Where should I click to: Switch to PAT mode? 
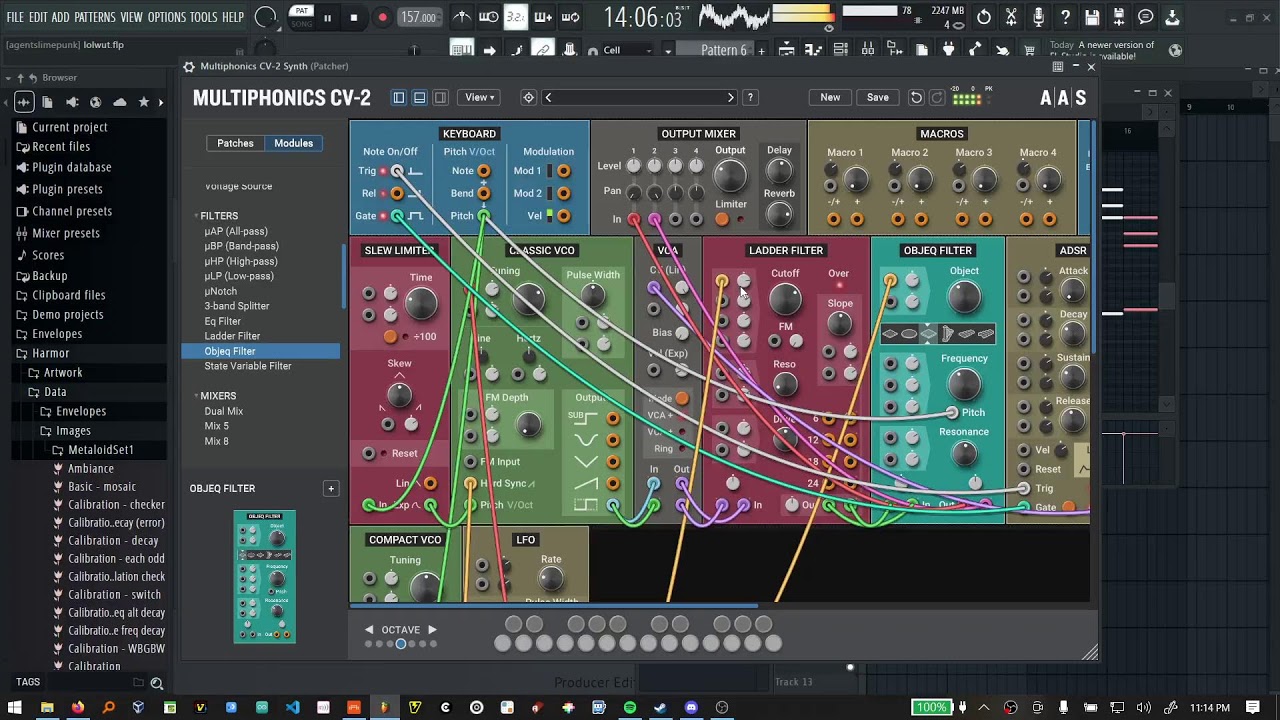coord(301,11)
